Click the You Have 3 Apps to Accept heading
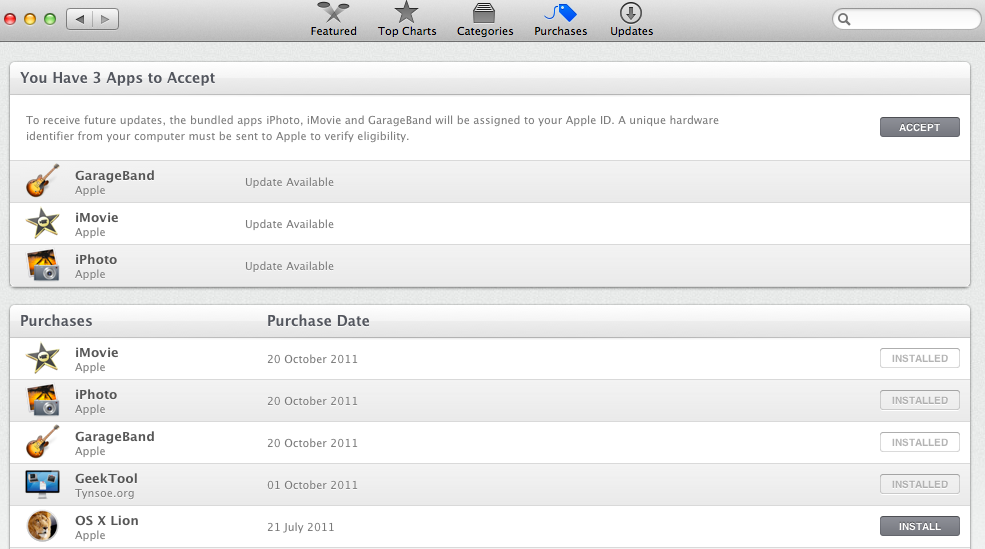The image size is (985, 549). pyautogui.click(x=117, y=78)
